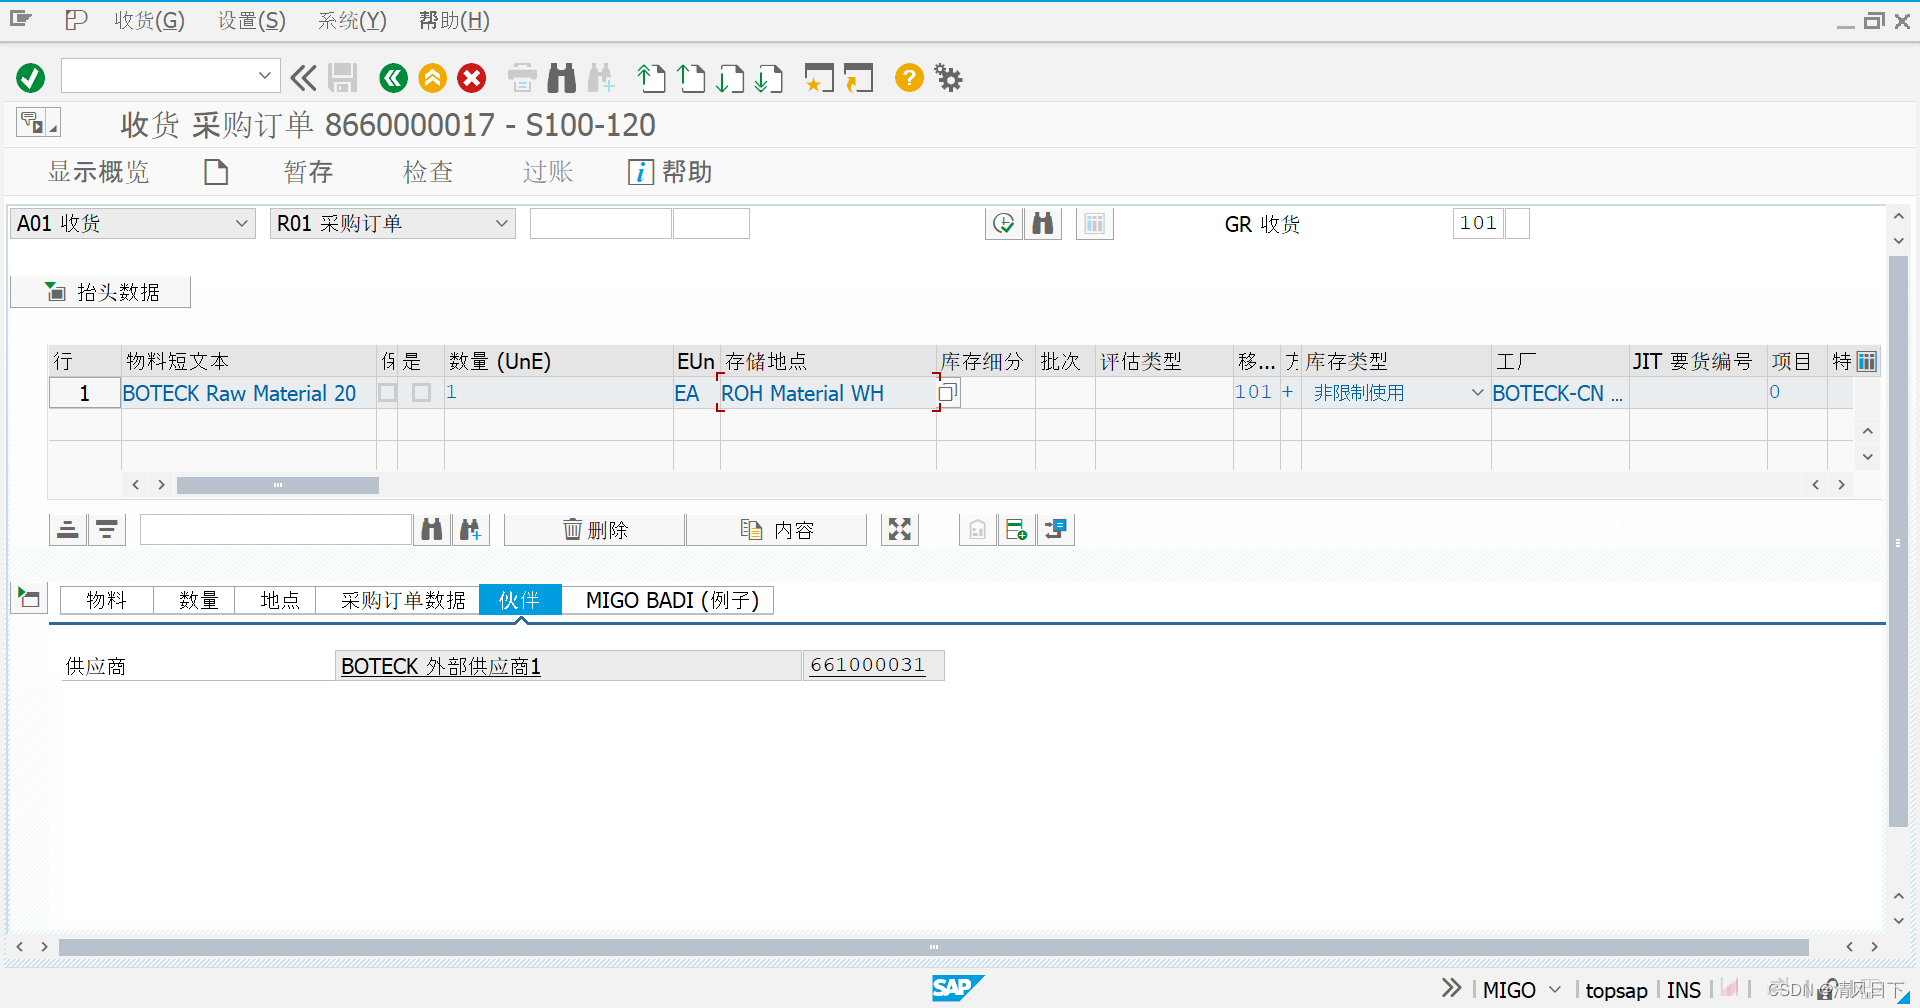
Task: Click the First Page icon
Action: point(651,78)
